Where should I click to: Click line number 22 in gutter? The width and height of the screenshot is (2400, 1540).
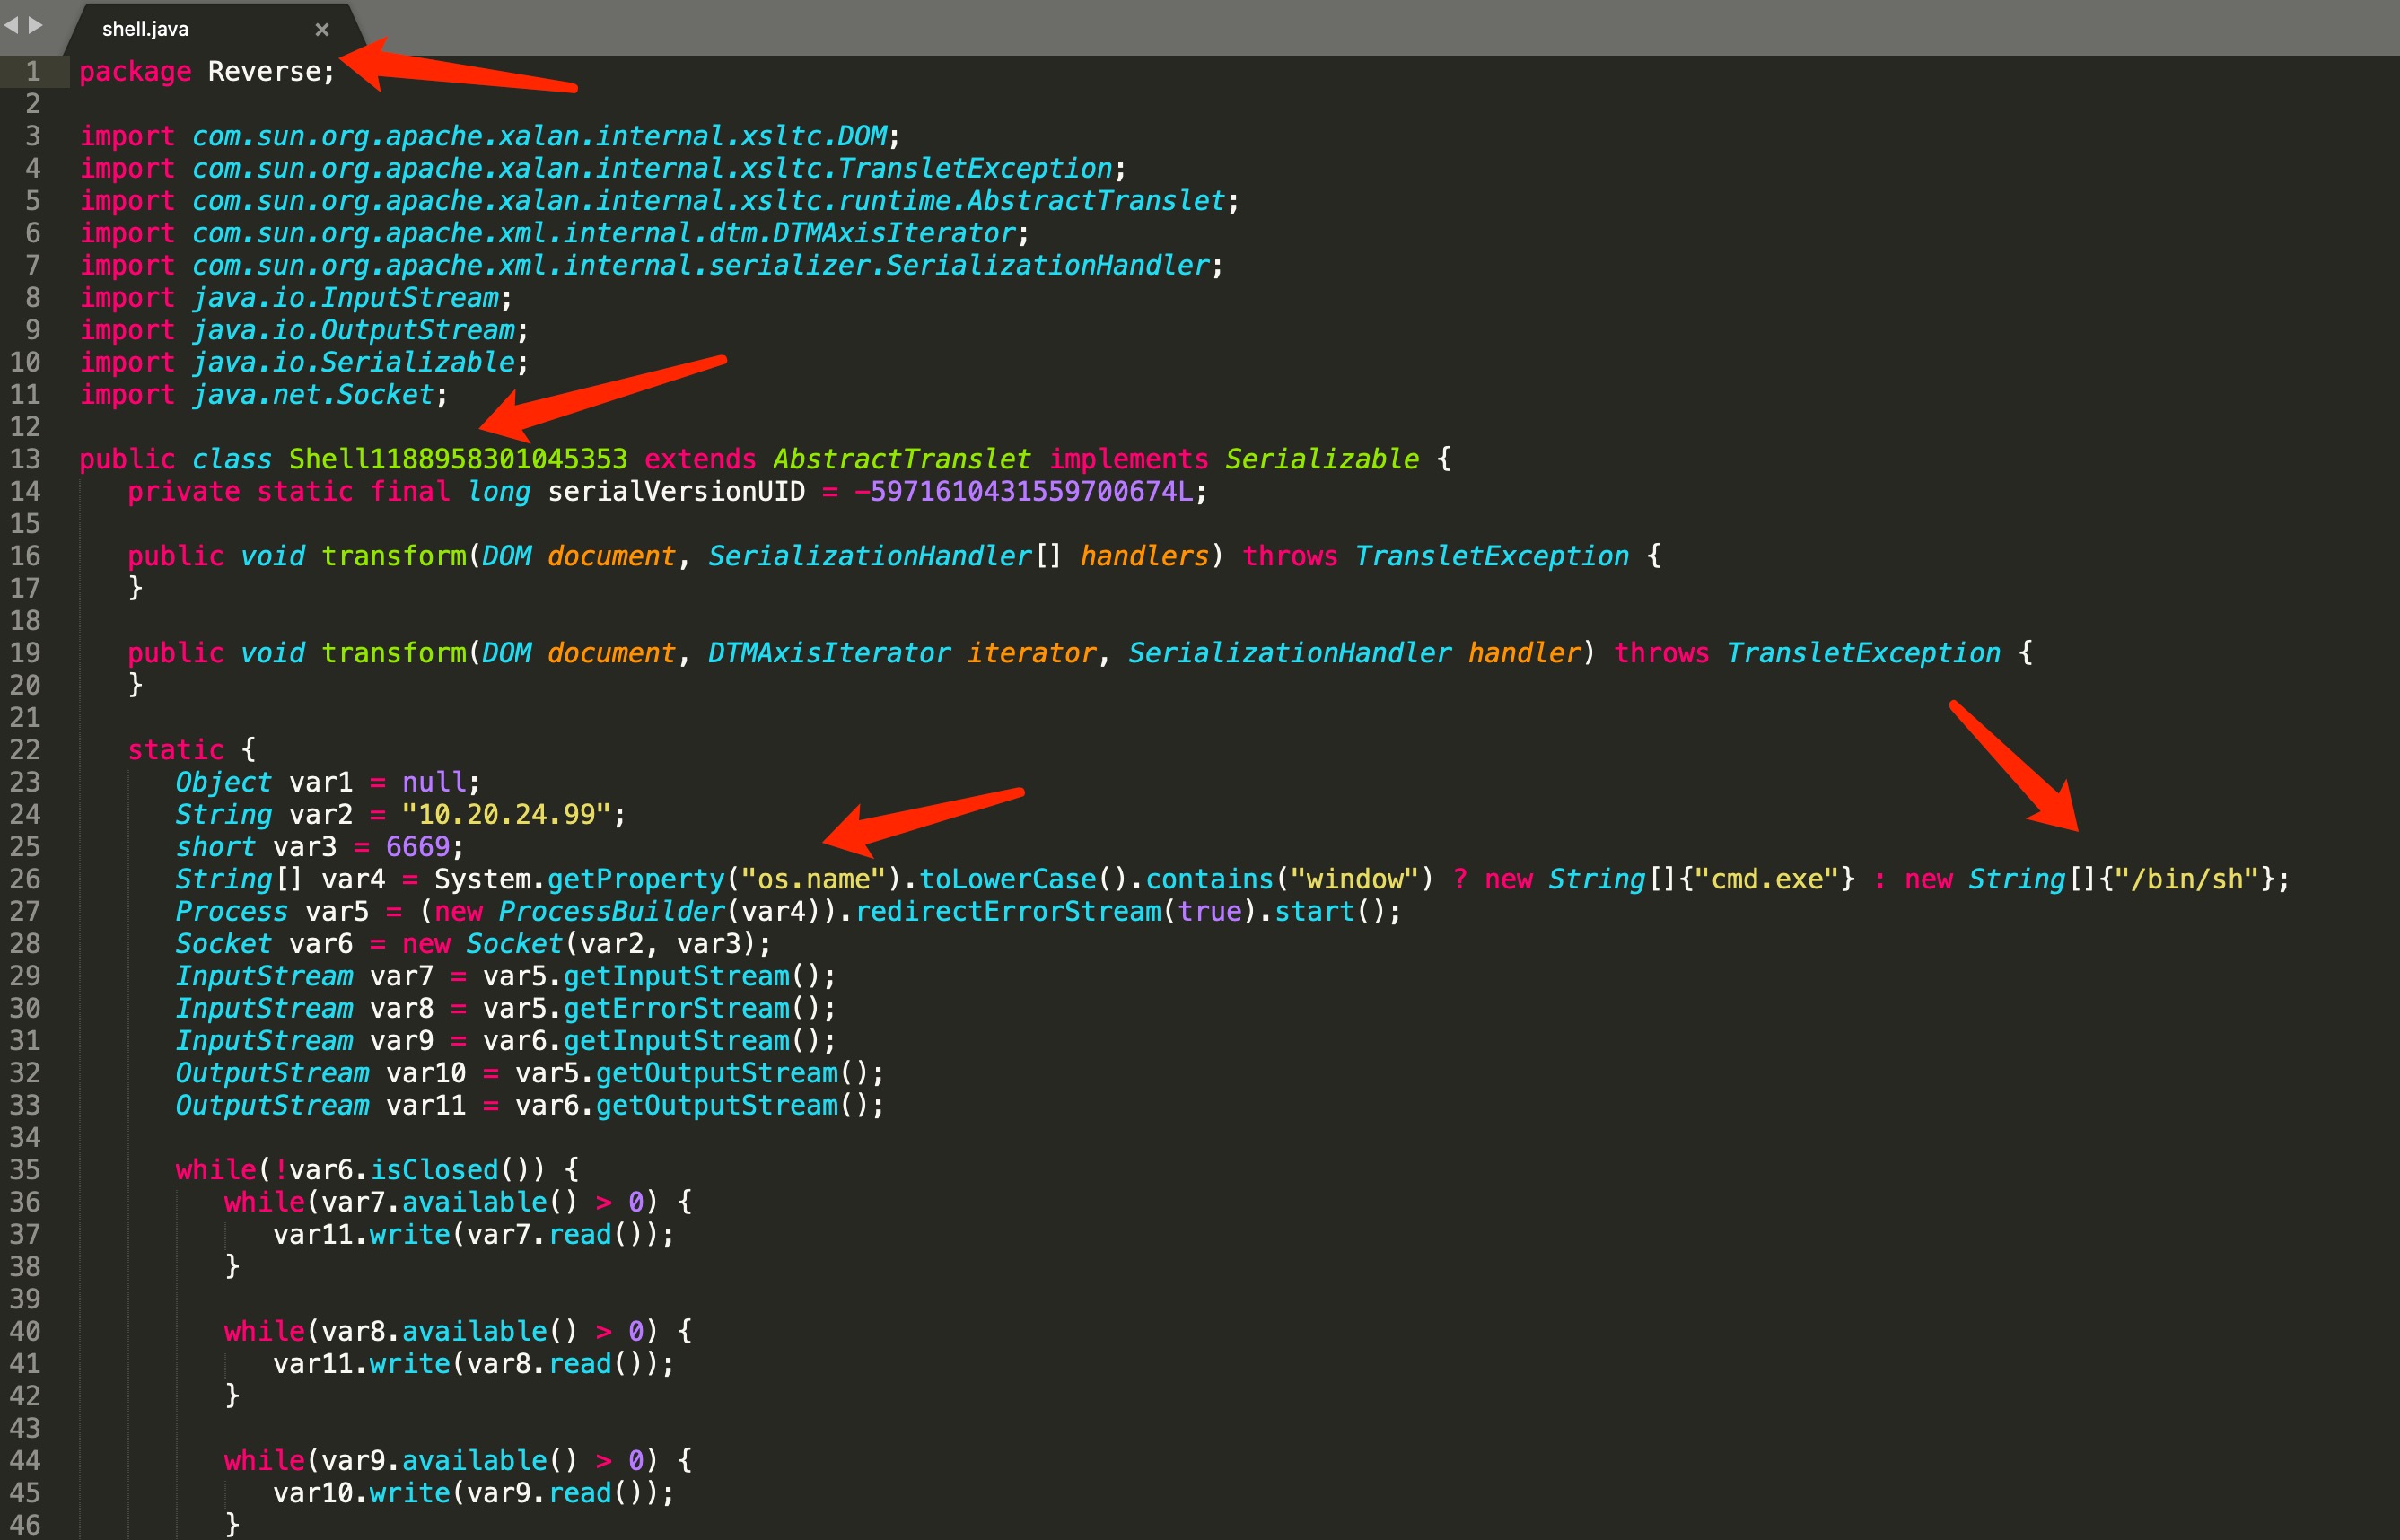(26, 750)
